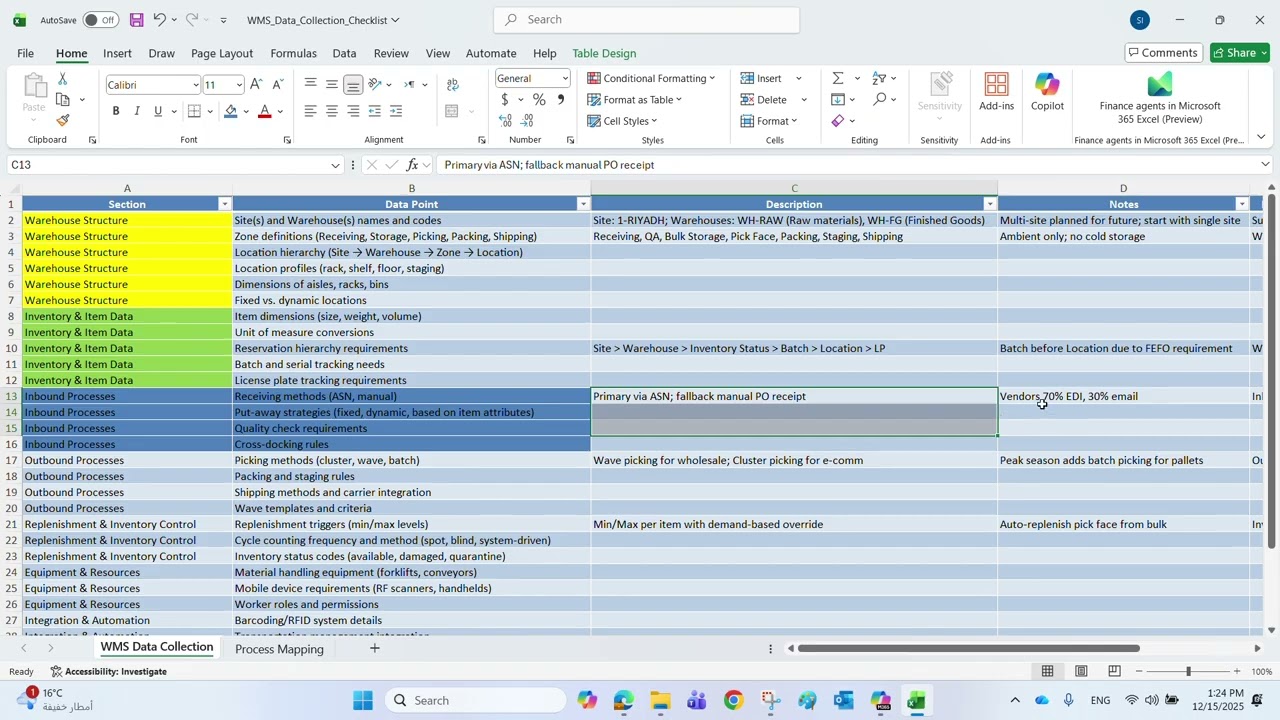Click the Insert Function fx icon
The image size is (1280, 720).
412,165
